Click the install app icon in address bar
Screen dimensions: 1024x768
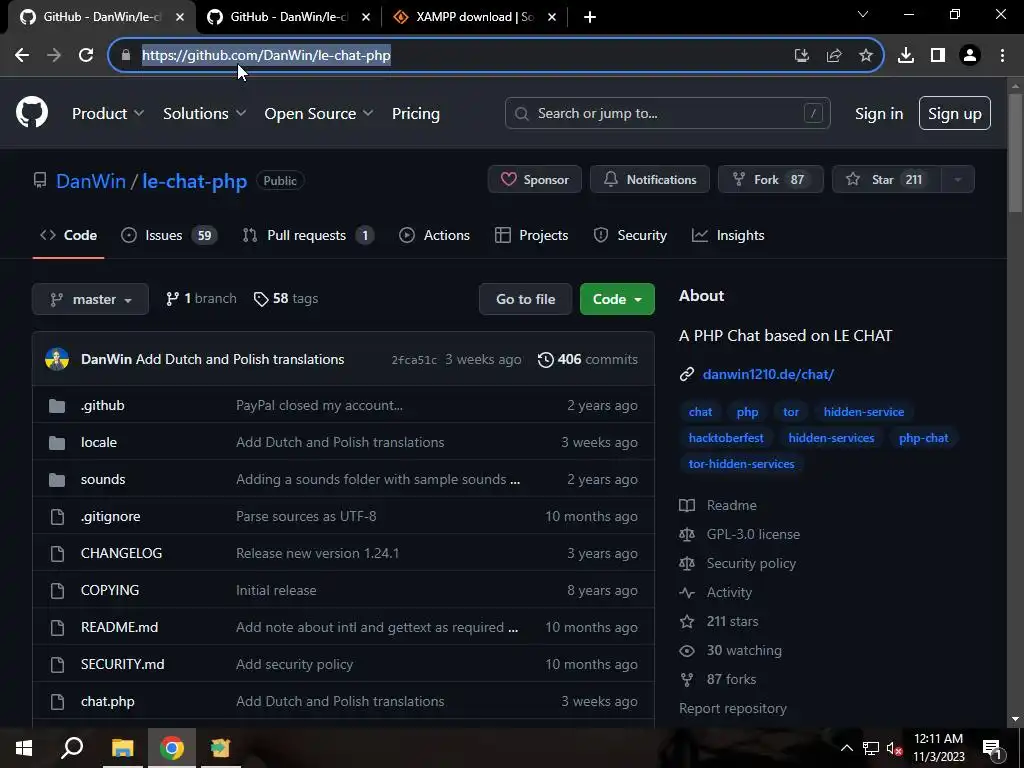tap(802, 56)
